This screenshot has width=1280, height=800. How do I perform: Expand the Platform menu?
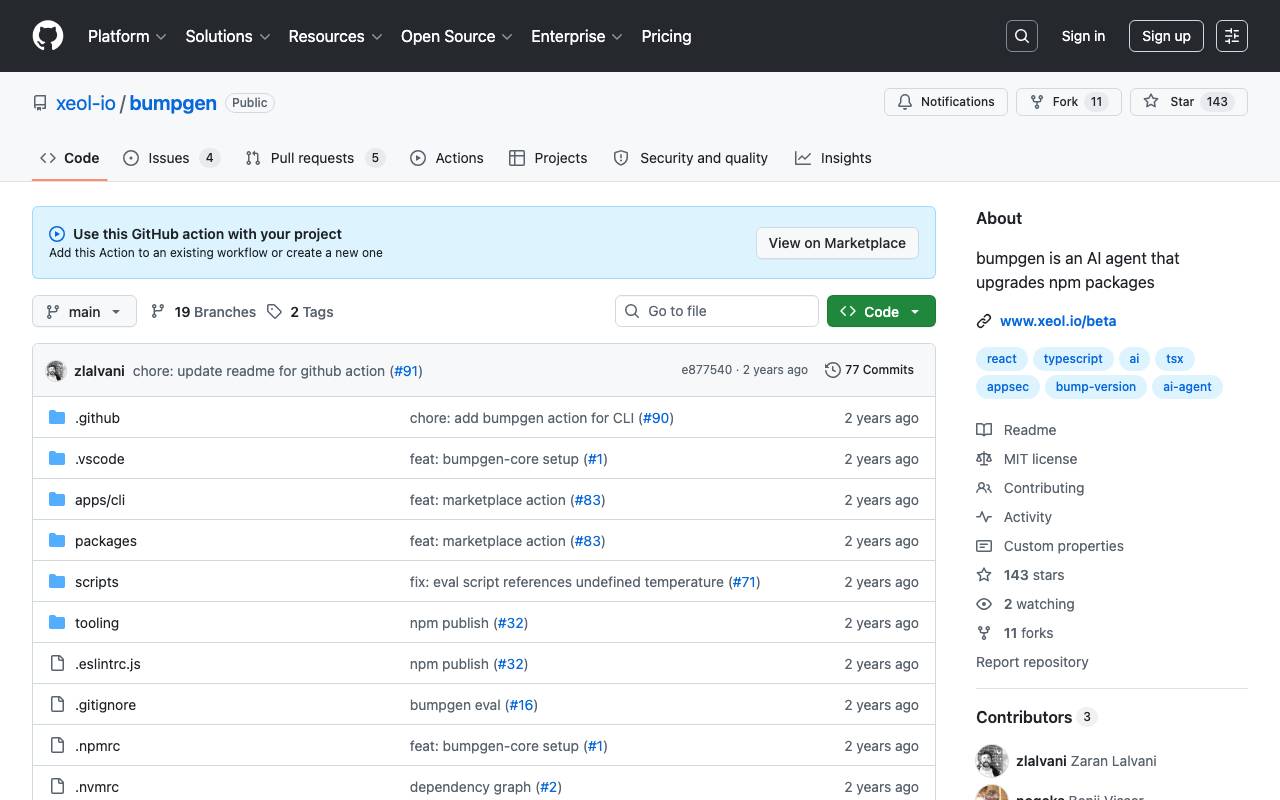(127, 36)
